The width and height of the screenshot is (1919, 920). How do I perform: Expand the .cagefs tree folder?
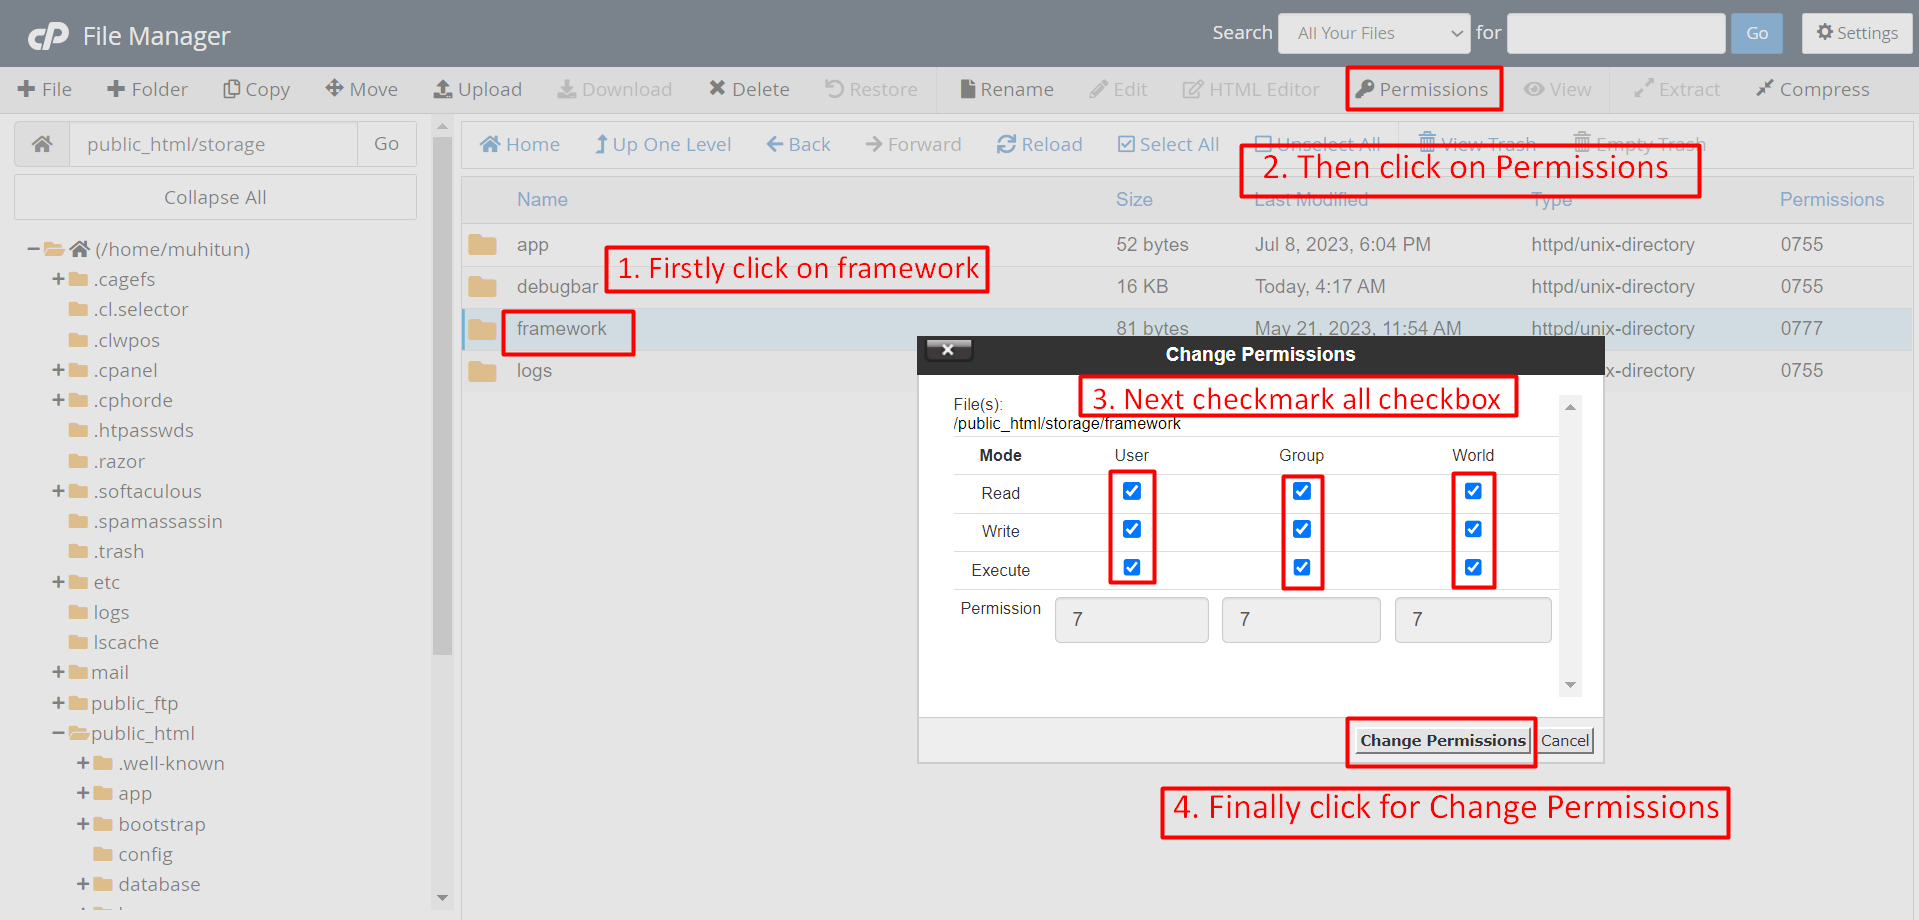click(x=58, y=279)
